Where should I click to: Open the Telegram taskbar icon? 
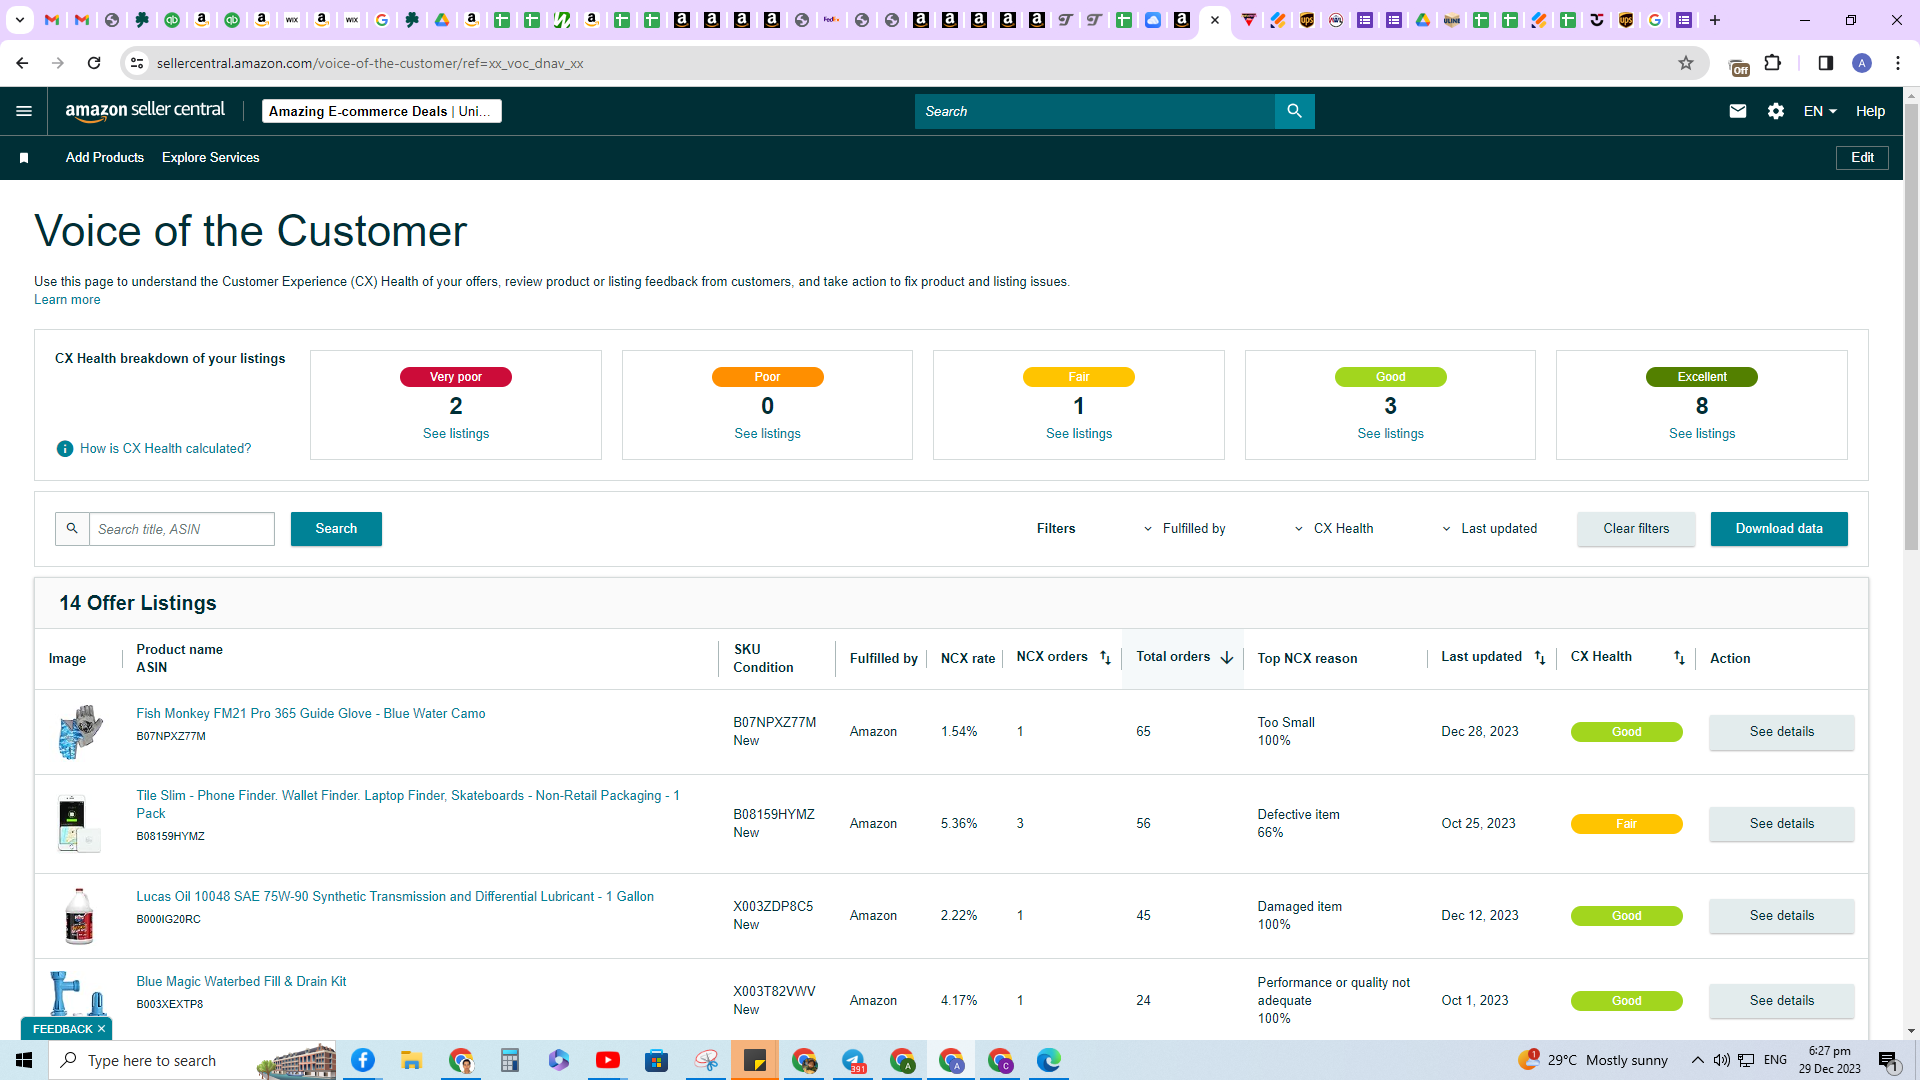pyautogui.click(x=853, y=1060)
